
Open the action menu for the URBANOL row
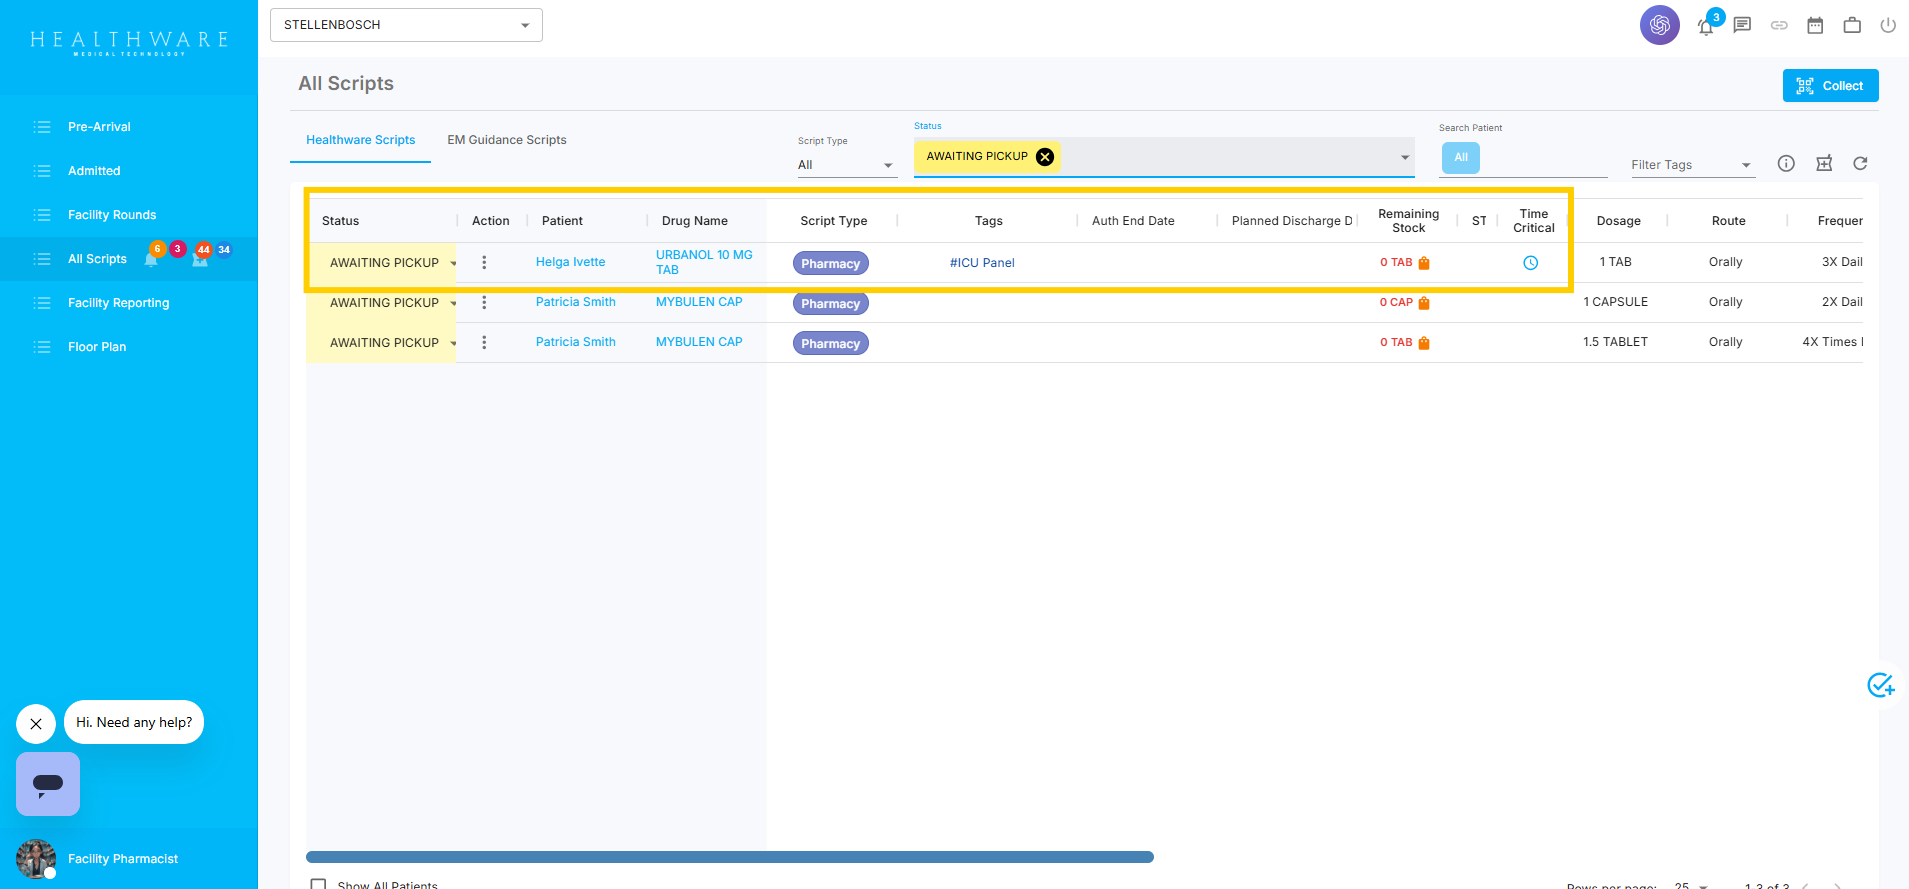coord(484,262)
